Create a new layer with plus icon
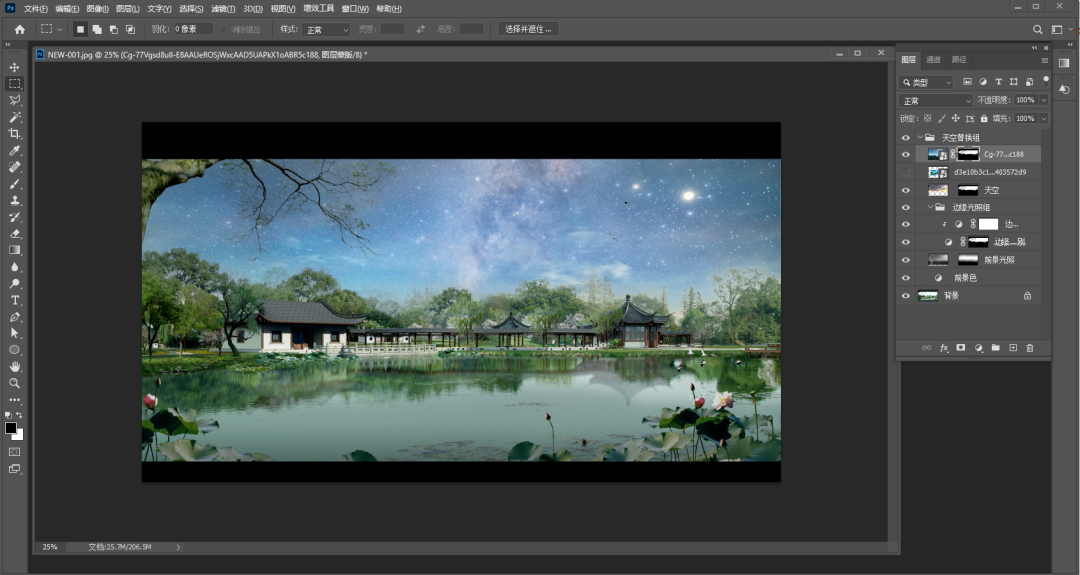Screen dimensions: 1080x575 point(1012,348)
